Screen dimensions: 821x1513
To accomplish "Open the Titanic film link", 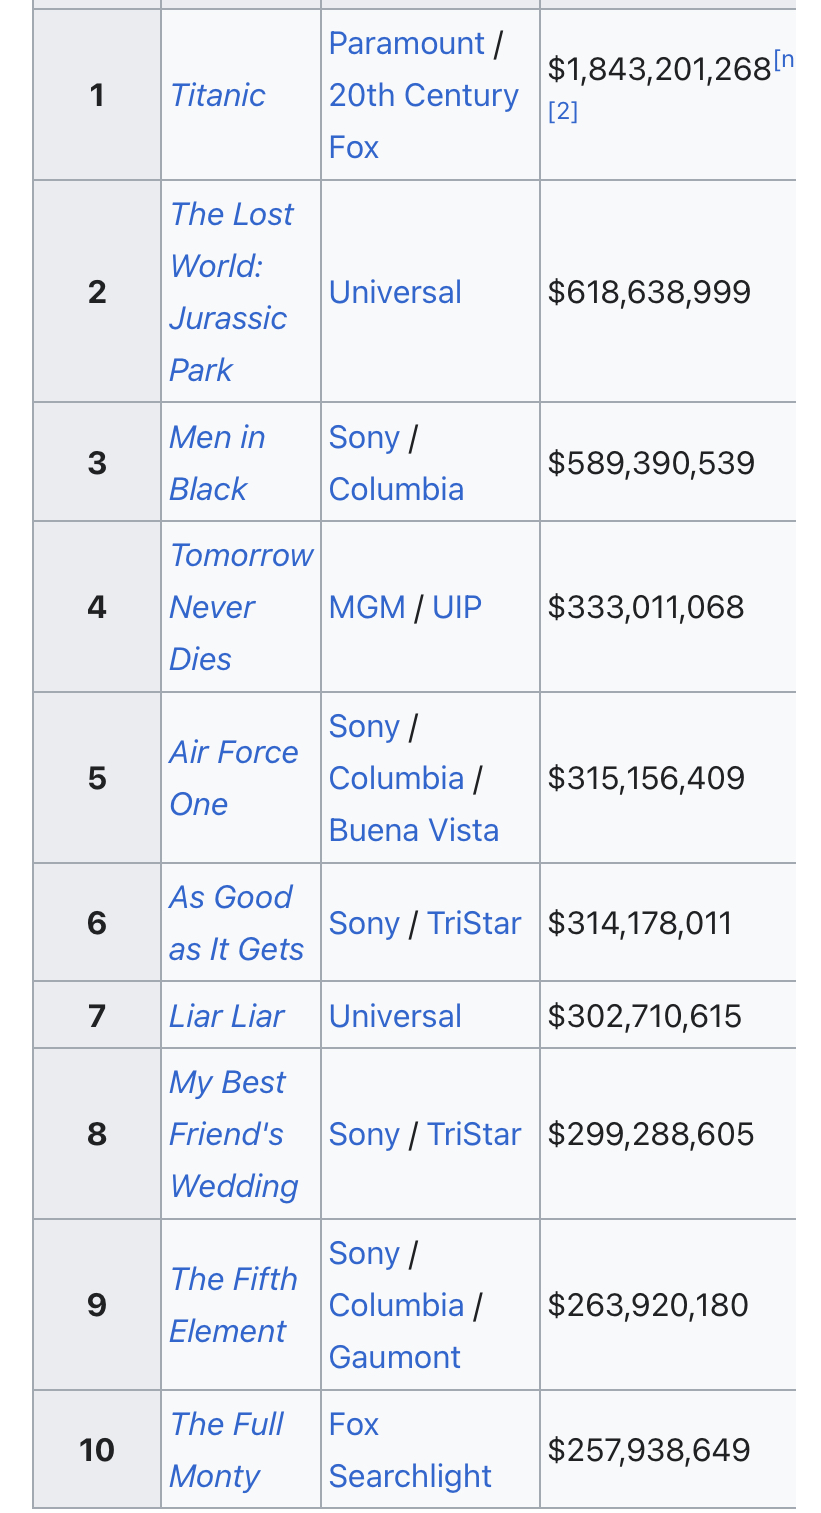I will pyautogui.click(x=217, y=95).
